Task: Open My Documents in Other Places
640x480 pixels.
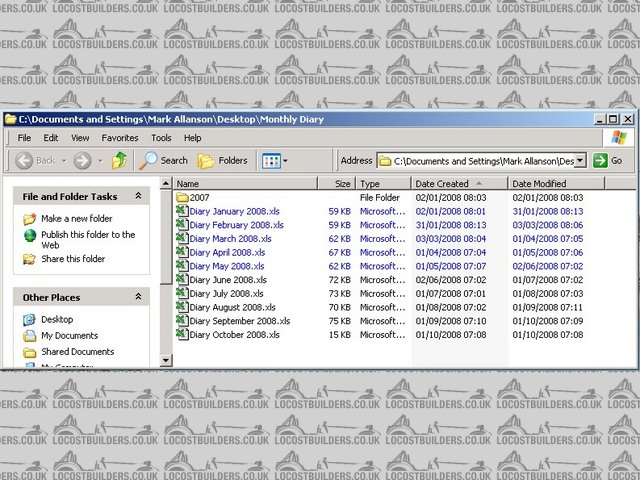Action: point(69,336)
